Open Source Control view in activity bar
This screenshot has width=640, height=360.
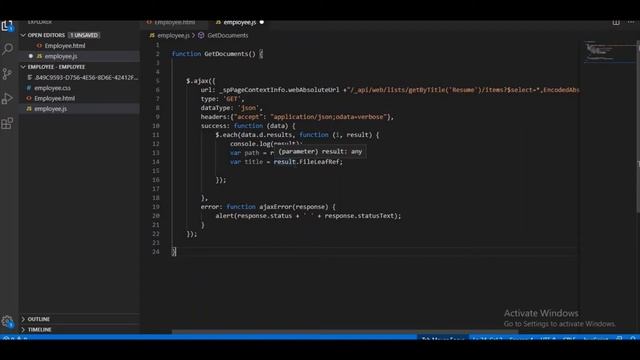pyautogui.click(x=7, y=74)
